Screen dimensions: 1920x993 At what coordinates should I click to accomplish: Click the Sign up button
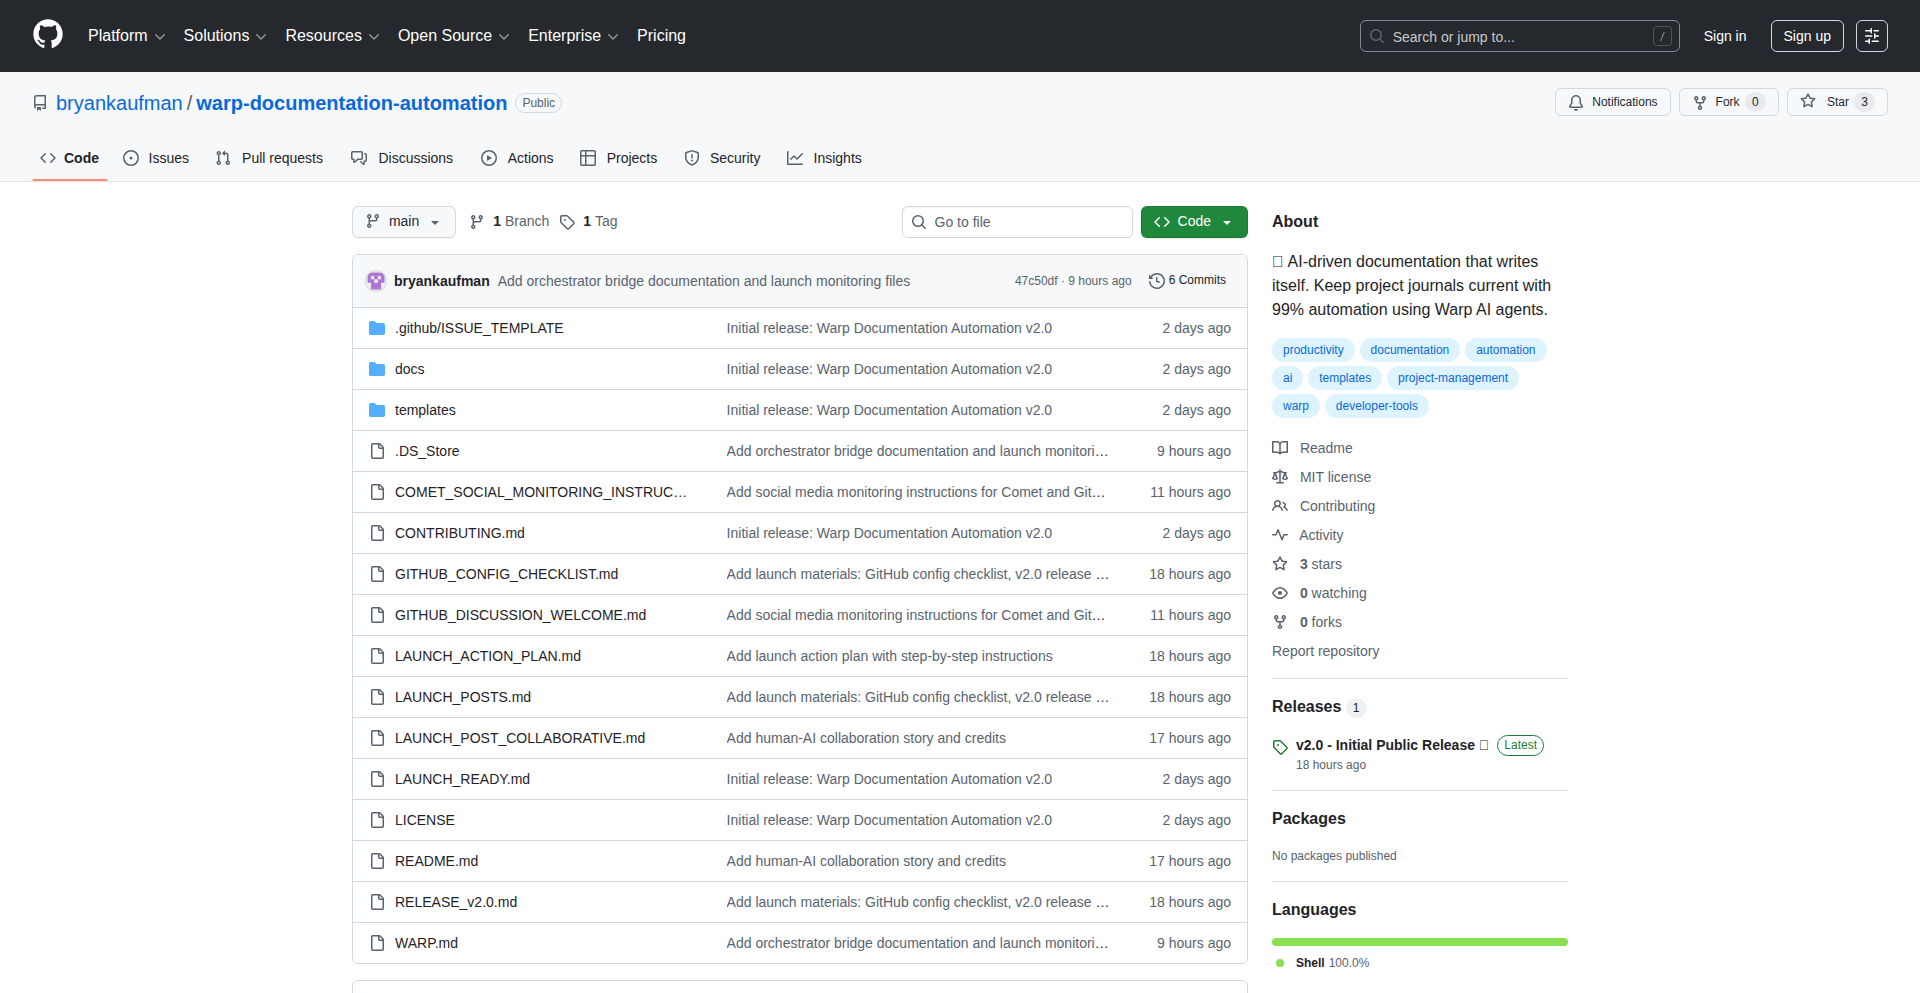point(1806,36)
